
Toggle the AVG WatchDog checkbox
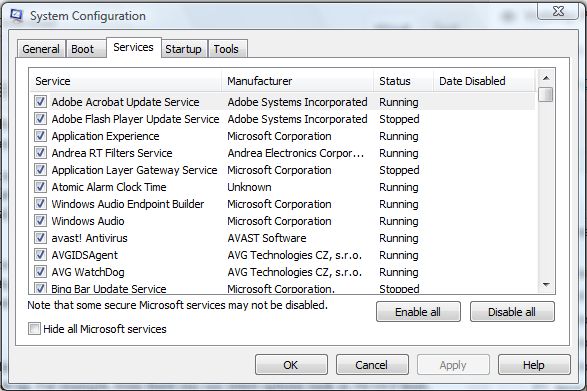[40, 272]
